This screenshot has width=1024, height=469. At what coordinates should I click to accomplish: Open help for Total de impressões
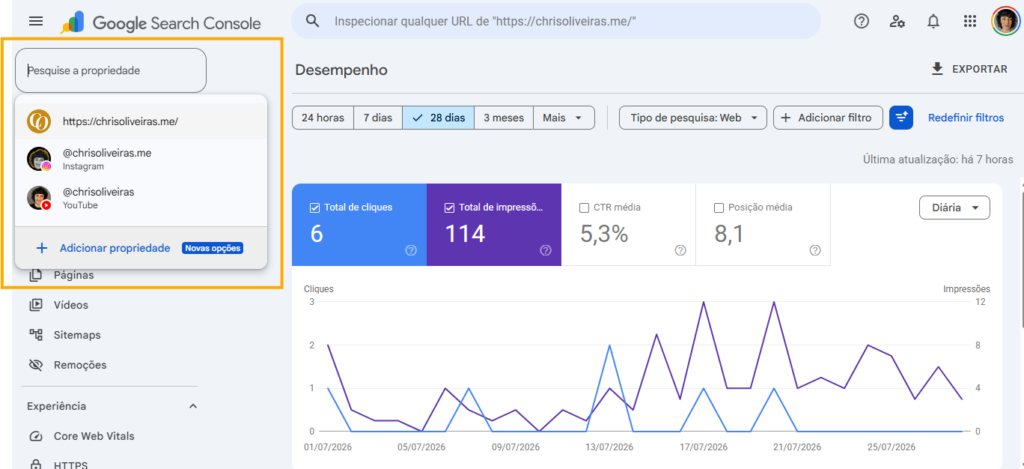pyautogui.click(x=545, y=250)
